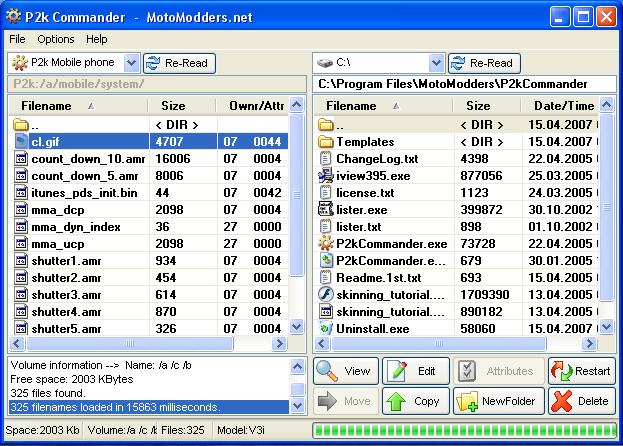Click the P2kCommander.e... 679-byte file icon

pyautogui.click(x=325, y=261)
